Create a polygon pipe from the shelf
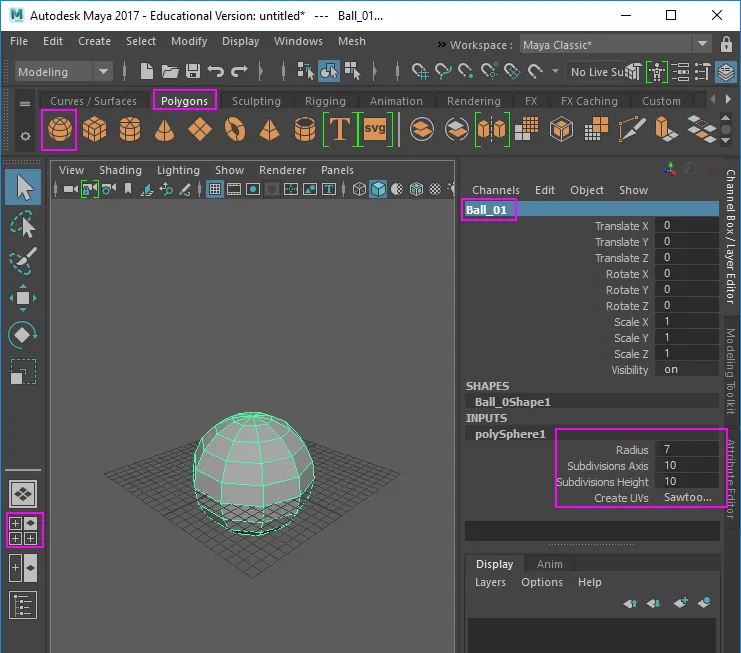Image resolution: width=741 pixels, height=653 pixels. click(305, 129)
